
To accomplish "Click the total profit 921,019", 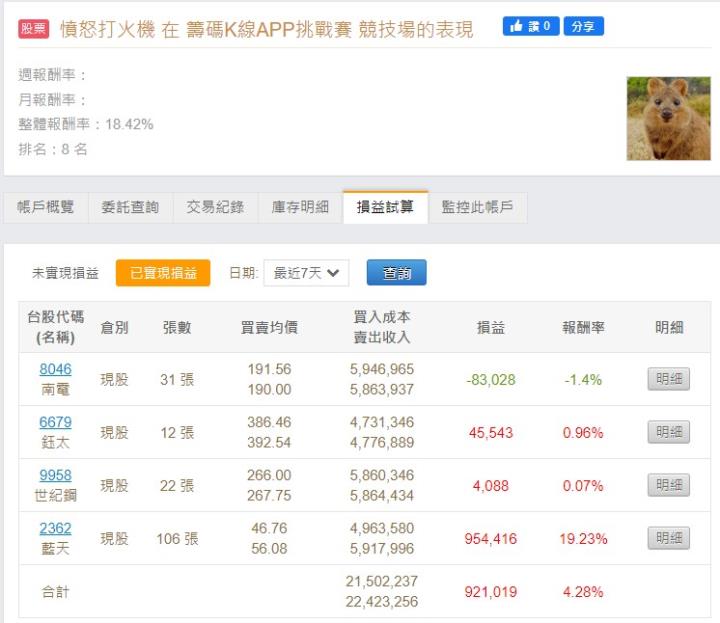I will pos(490,592).
